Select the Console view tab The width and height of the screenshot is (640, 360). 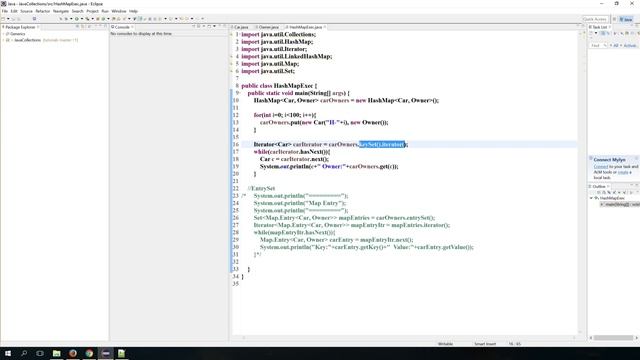122,27
